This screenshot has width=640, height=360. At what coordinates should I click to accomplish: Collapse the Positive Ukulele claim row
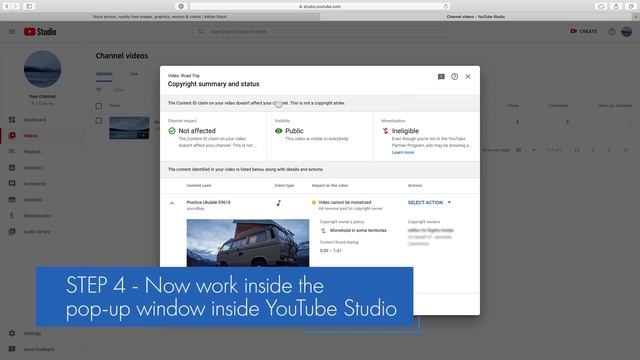[x=172, y=203]
